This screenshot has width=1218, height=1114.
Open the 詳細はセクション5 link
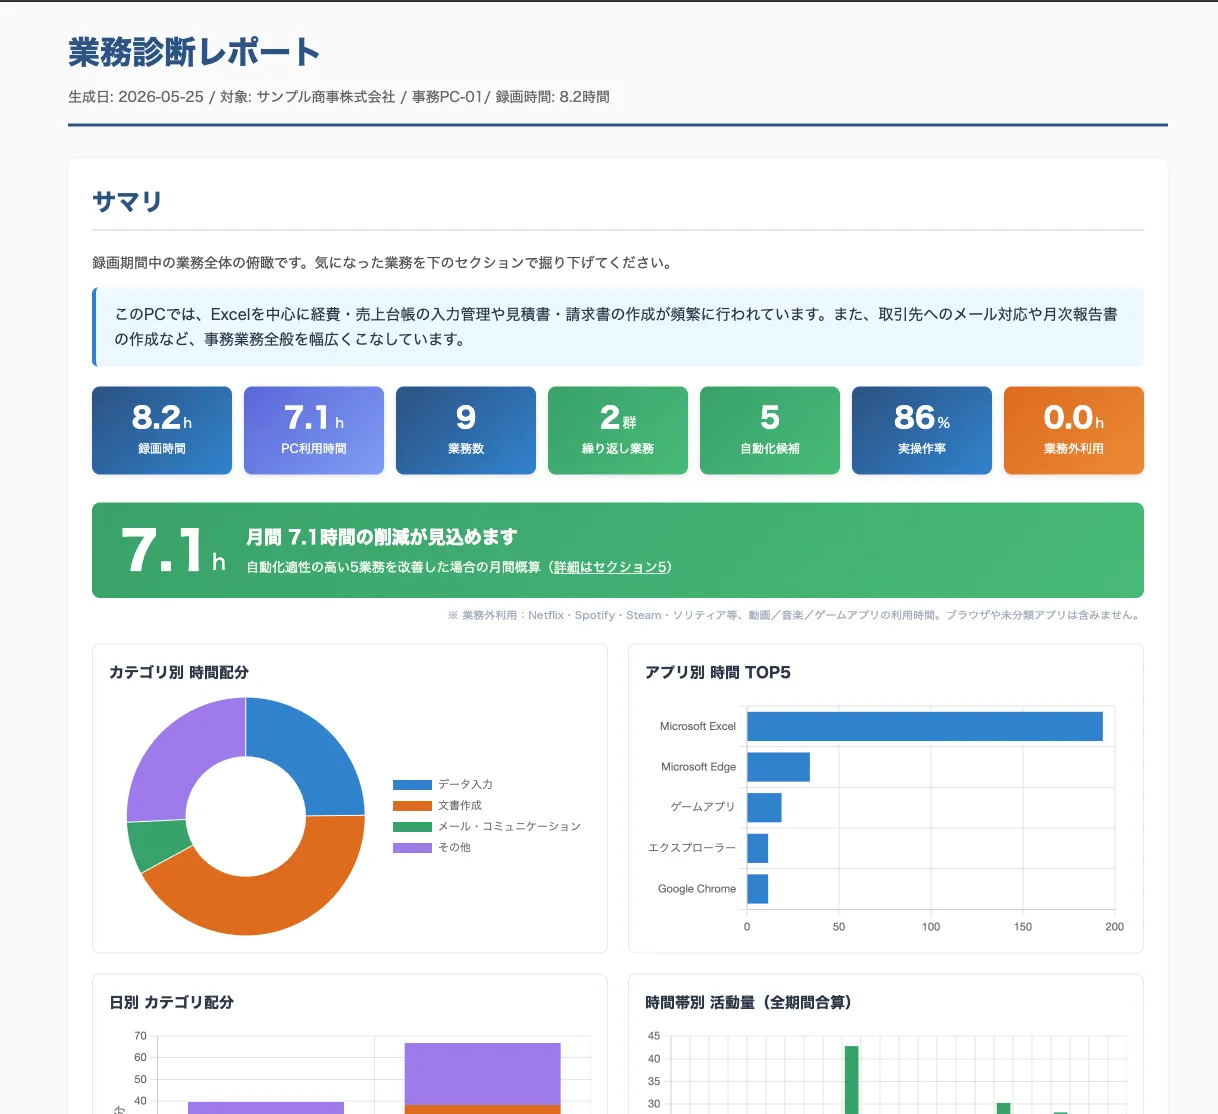pos(610,567)
